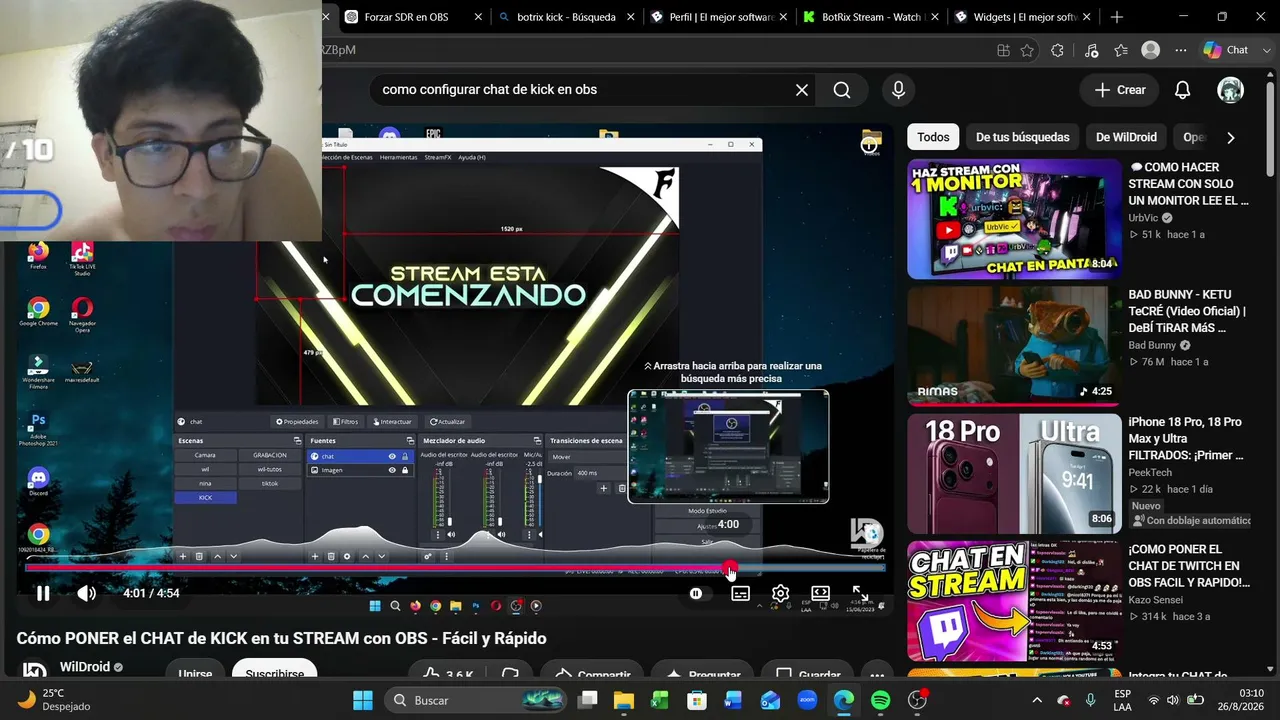This screenshot has width=1280, height=720.
Task: Open the 'COMO HACER STREAM CON SOLO' title
Action: (x=1189, y=184)
